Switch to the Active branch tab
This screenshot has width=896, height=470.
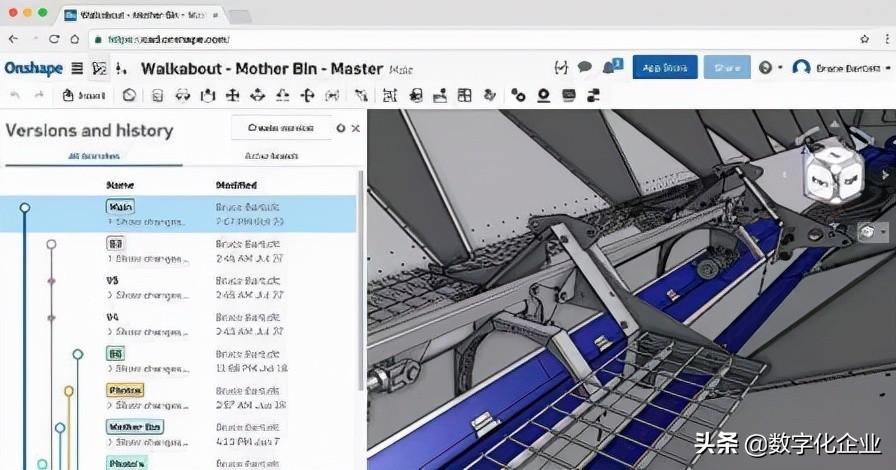pyautogui.click(x=271, y=156)
